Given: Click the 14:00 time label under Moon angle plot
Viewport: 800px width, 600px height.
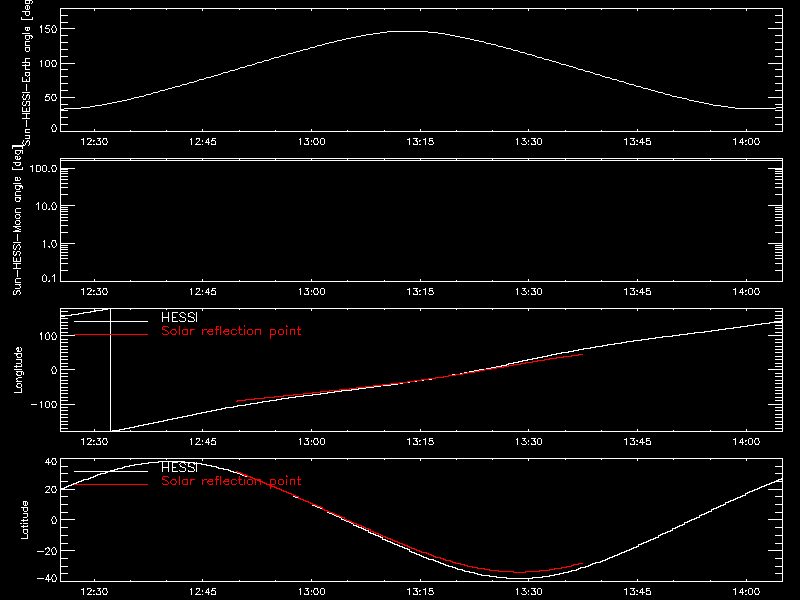Looking at the screenshot, I should [746, 292].
